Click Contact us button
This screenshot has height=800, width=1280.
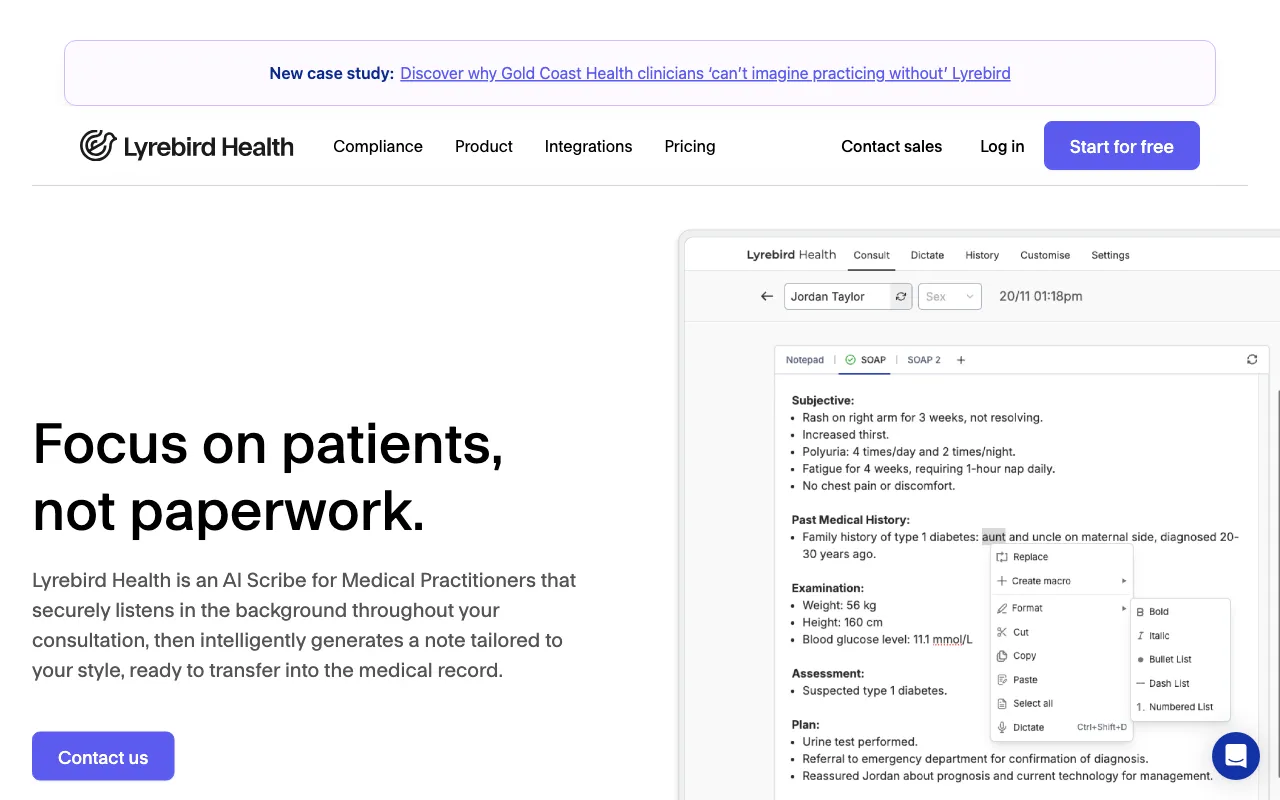[103, 757]
